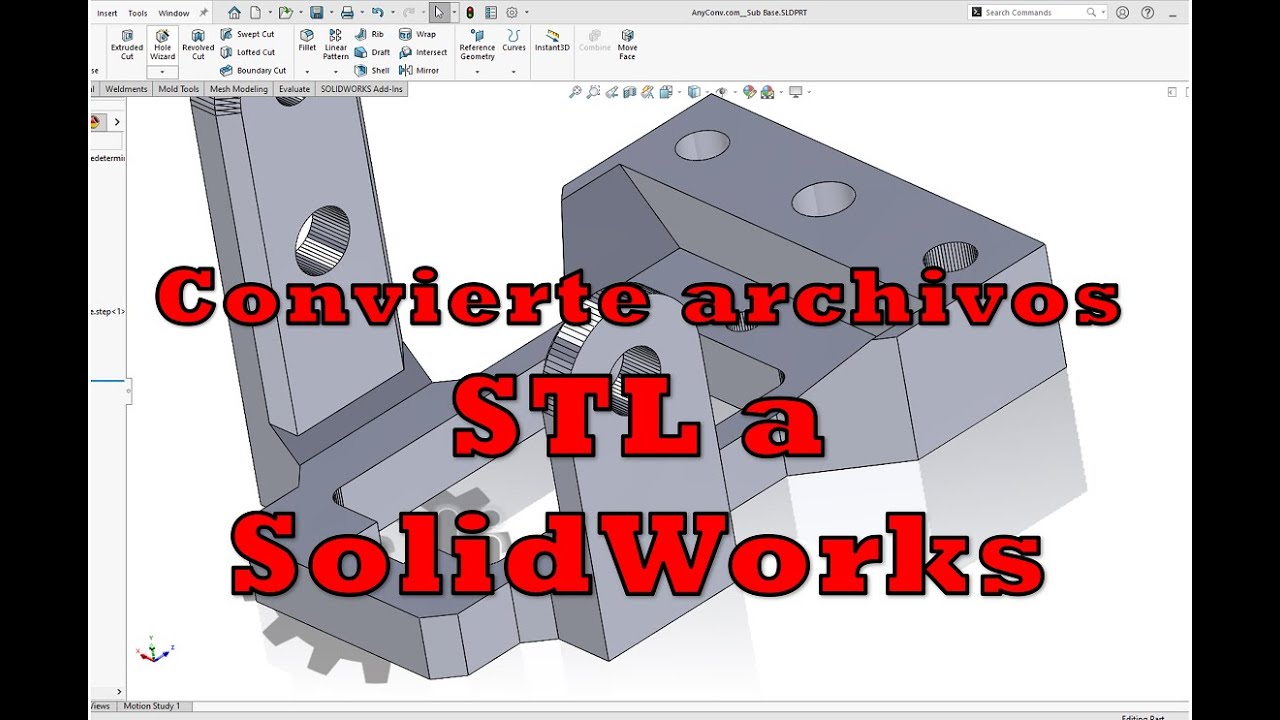The width and height of the screenshot is (1280, 720).
Task: Save the current part
Action: [x=316, y=12]
